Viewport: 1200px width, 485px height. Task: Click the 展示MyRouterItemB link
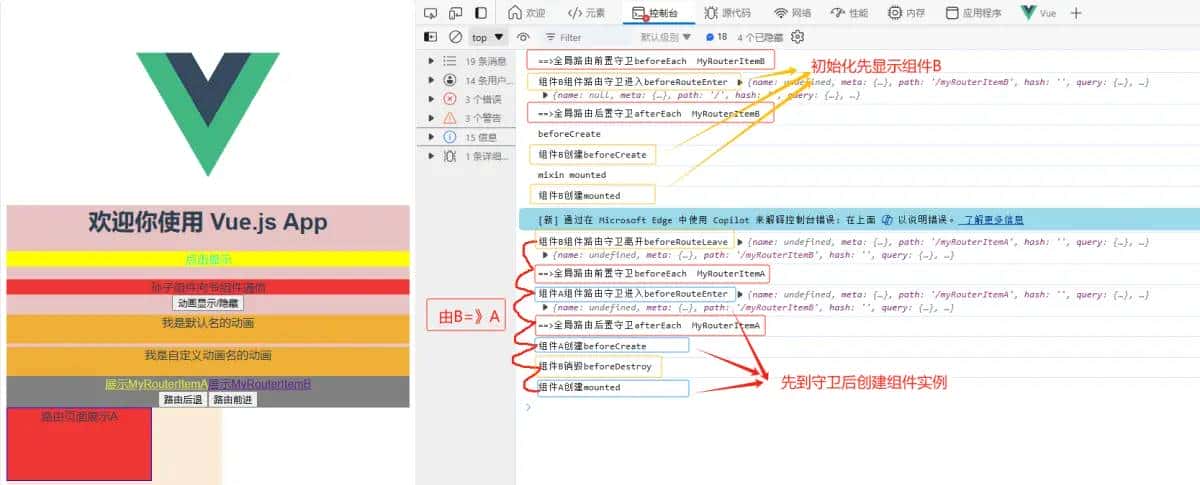(x=260, y=384)
